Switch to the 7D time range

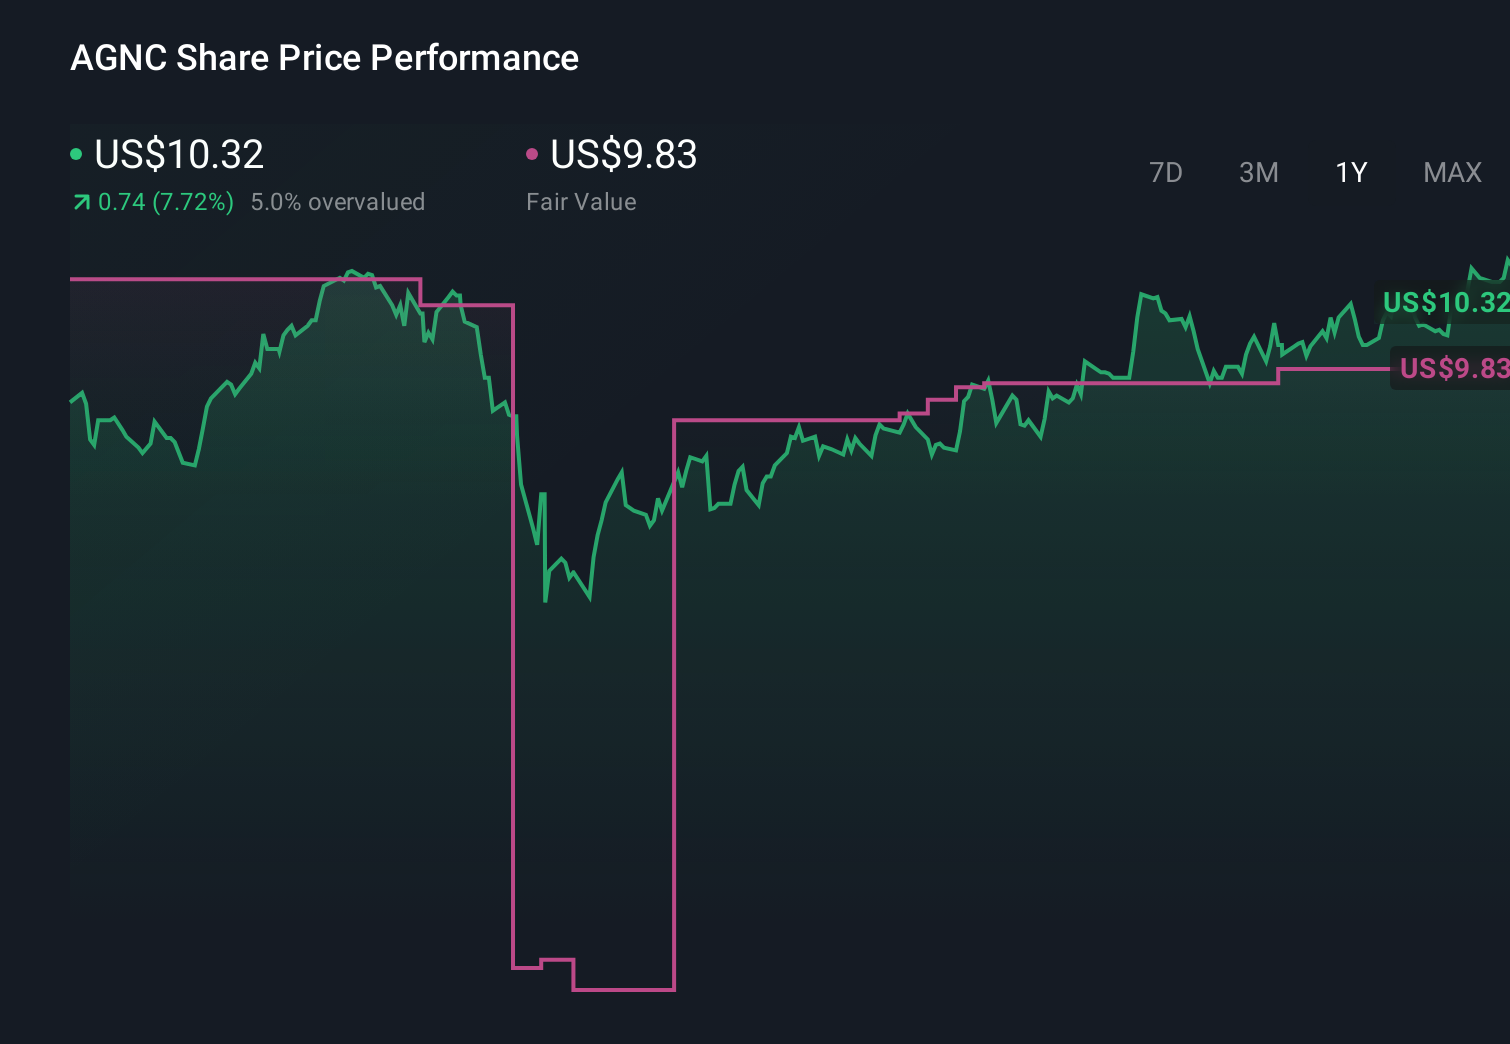click(x=1166, y=172)
